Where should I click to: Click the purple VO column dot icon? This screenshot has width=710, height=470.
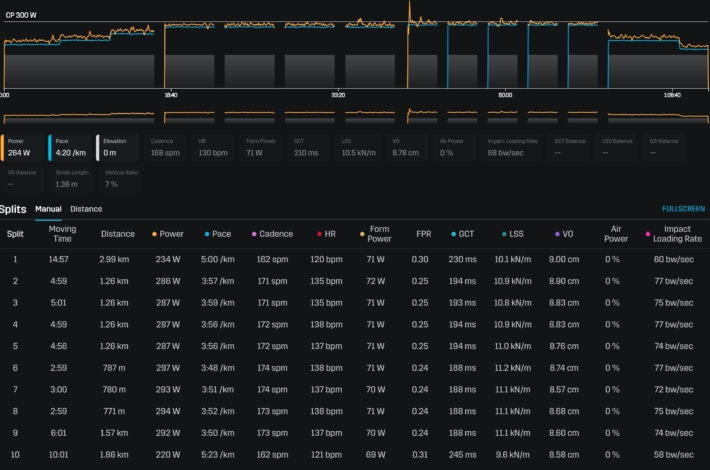(x=557, y=234)
